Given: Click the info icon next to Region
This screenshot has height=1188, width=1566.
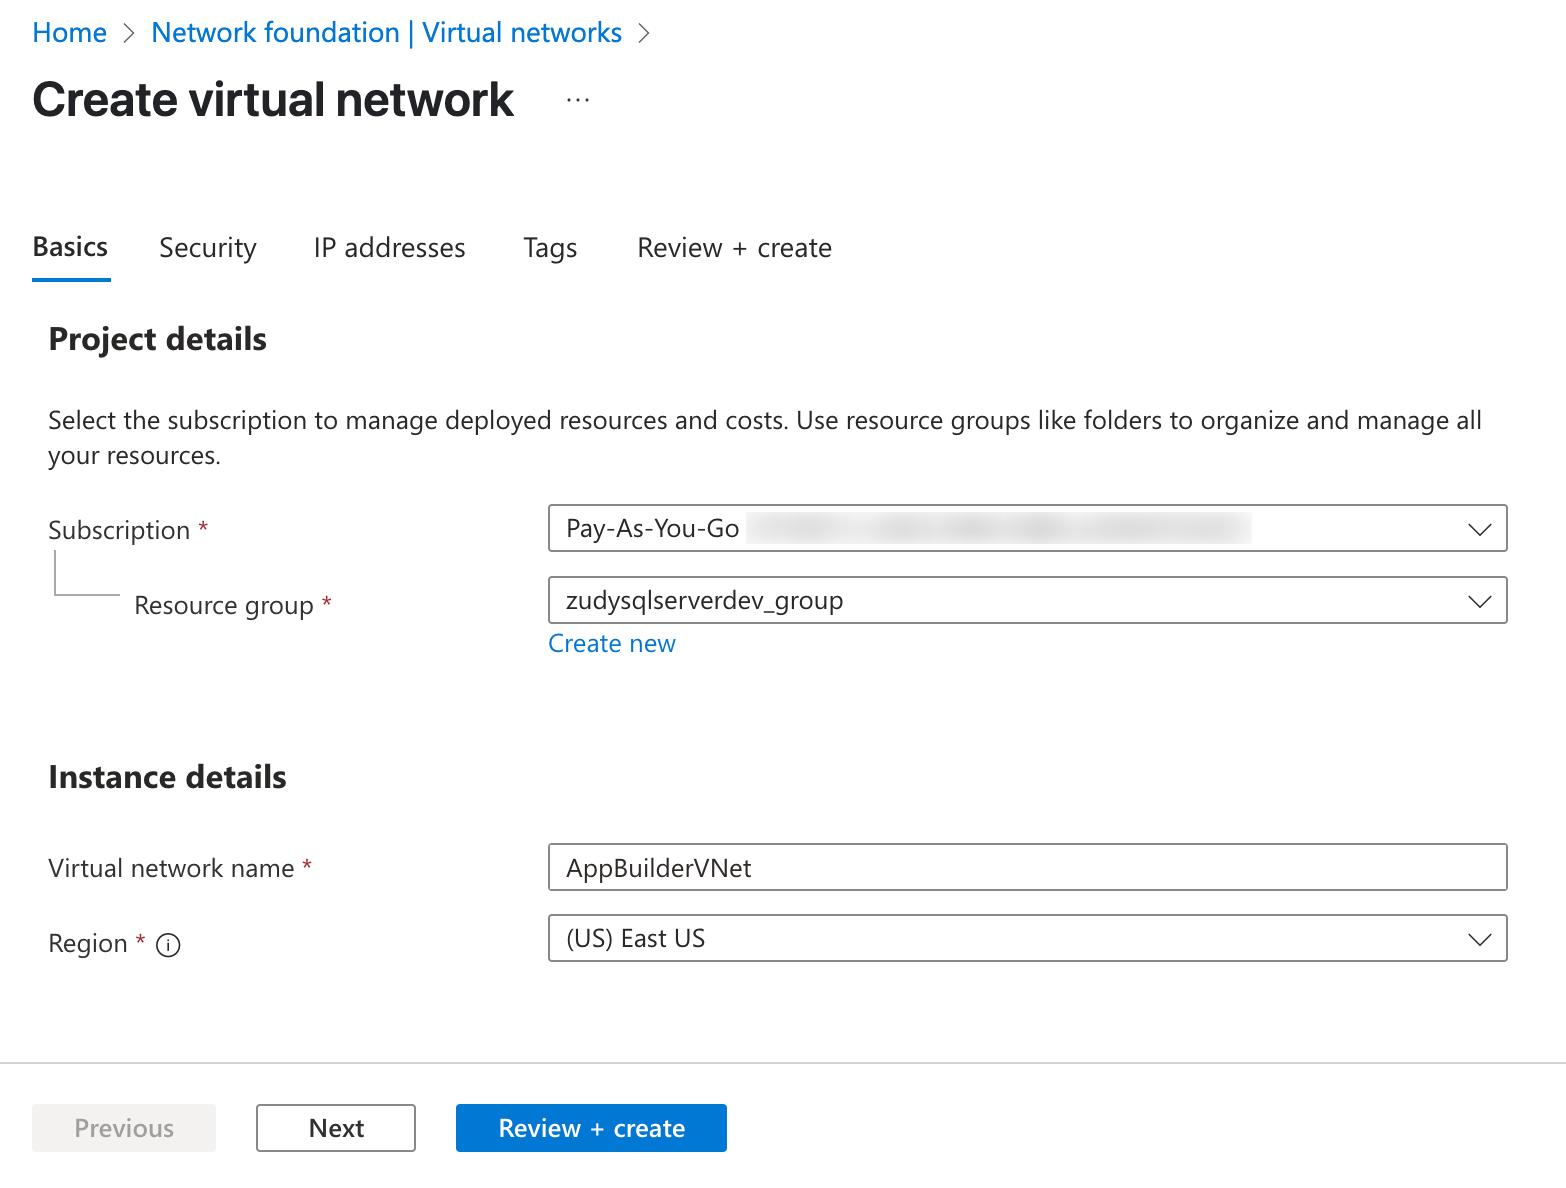Looking at the screenshot, I should (x=169, y=945).
